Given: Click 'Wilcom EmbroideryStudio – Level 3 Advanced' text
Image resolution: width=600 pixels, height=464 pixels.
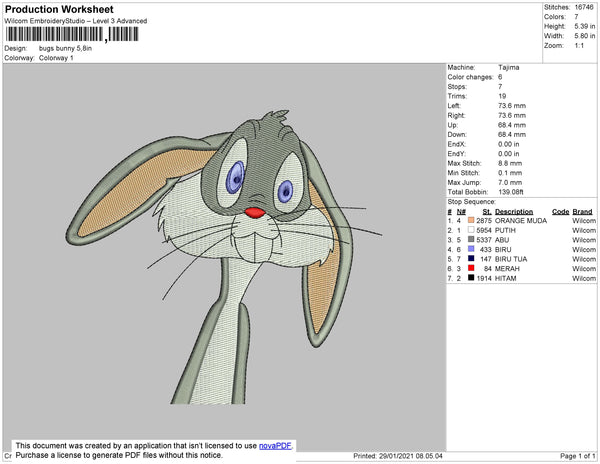Looking at the screenshot, I should [x=76, y=21].
